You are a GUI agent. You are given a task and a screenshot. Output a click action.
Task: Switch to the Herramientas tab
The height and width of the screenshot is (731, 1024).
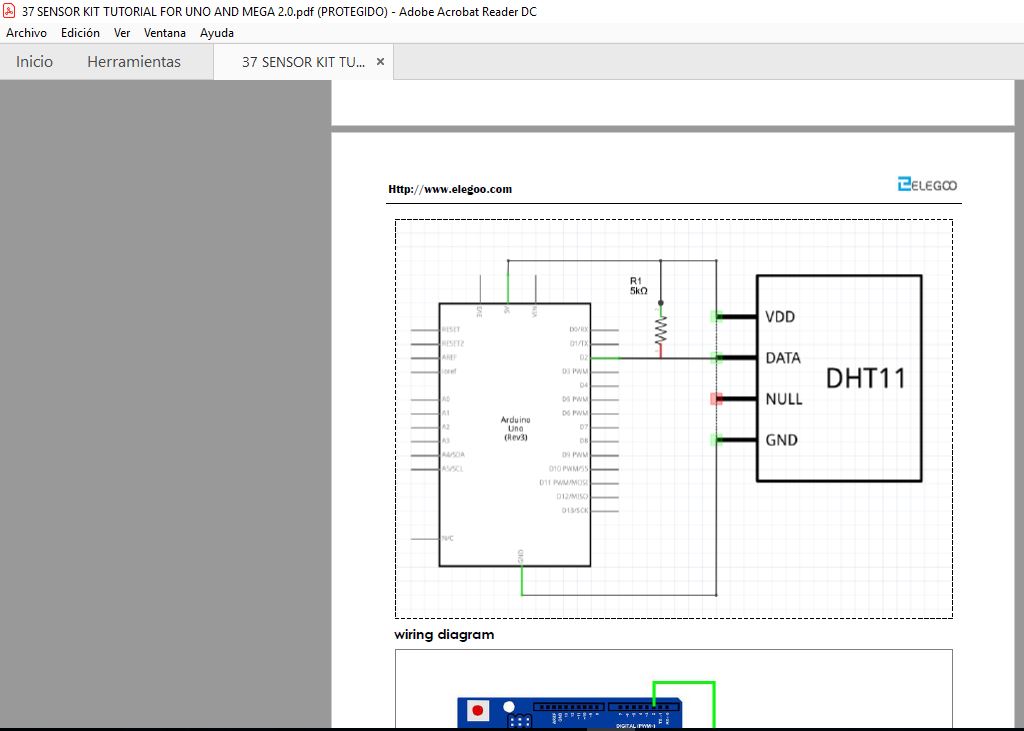click(134, 61)
